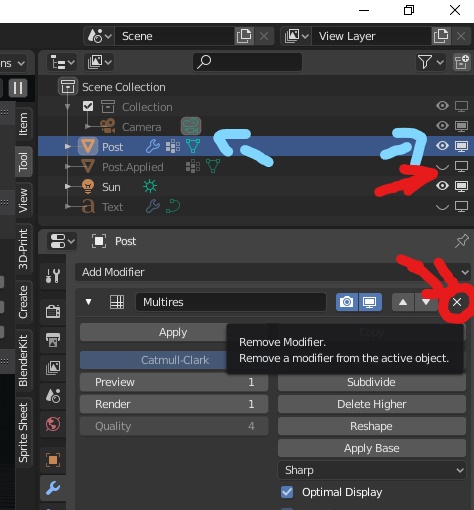The height and width of the screenshot is (510, 474).
Task: Expand the Post object tree
Action: (x=68, y=146)
